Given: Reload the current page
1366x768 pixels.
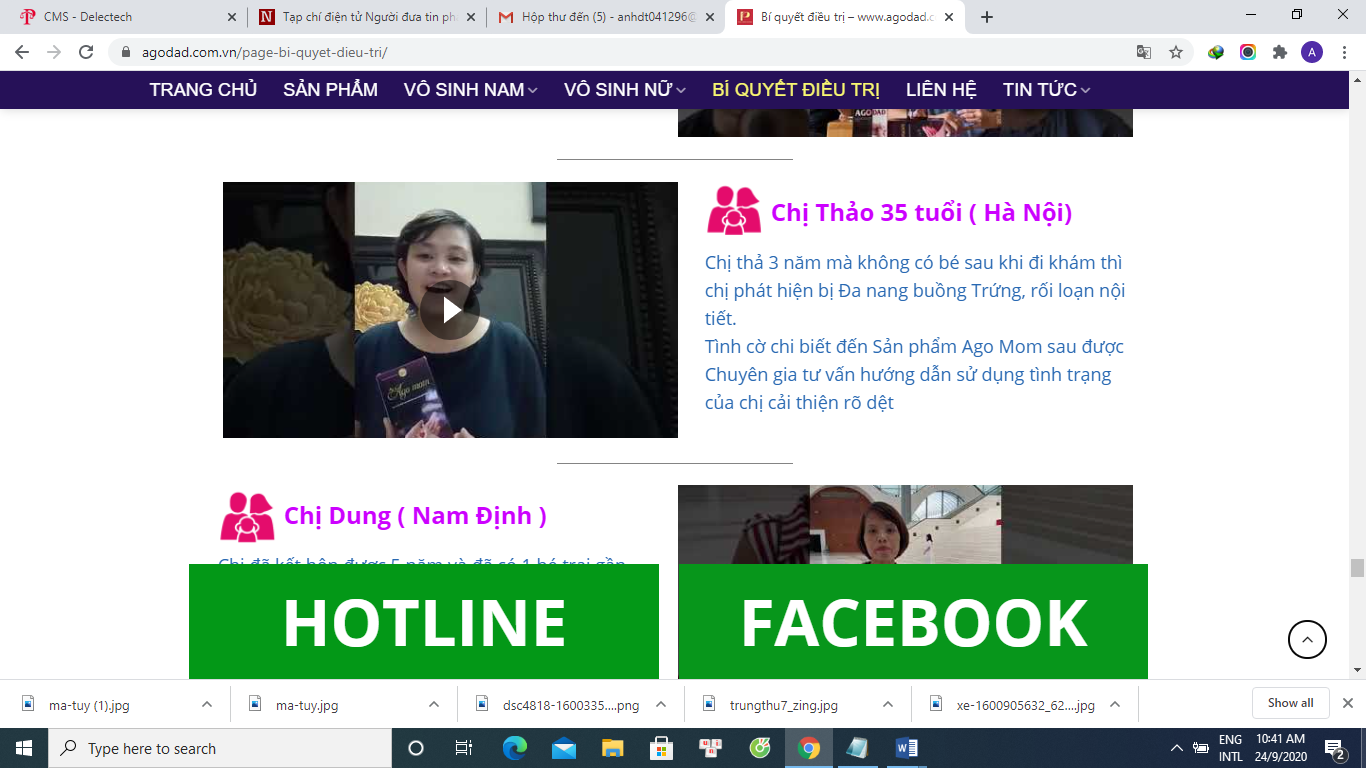Looking at the screenshot, I should pyautogui.click(x=86, y=52).
